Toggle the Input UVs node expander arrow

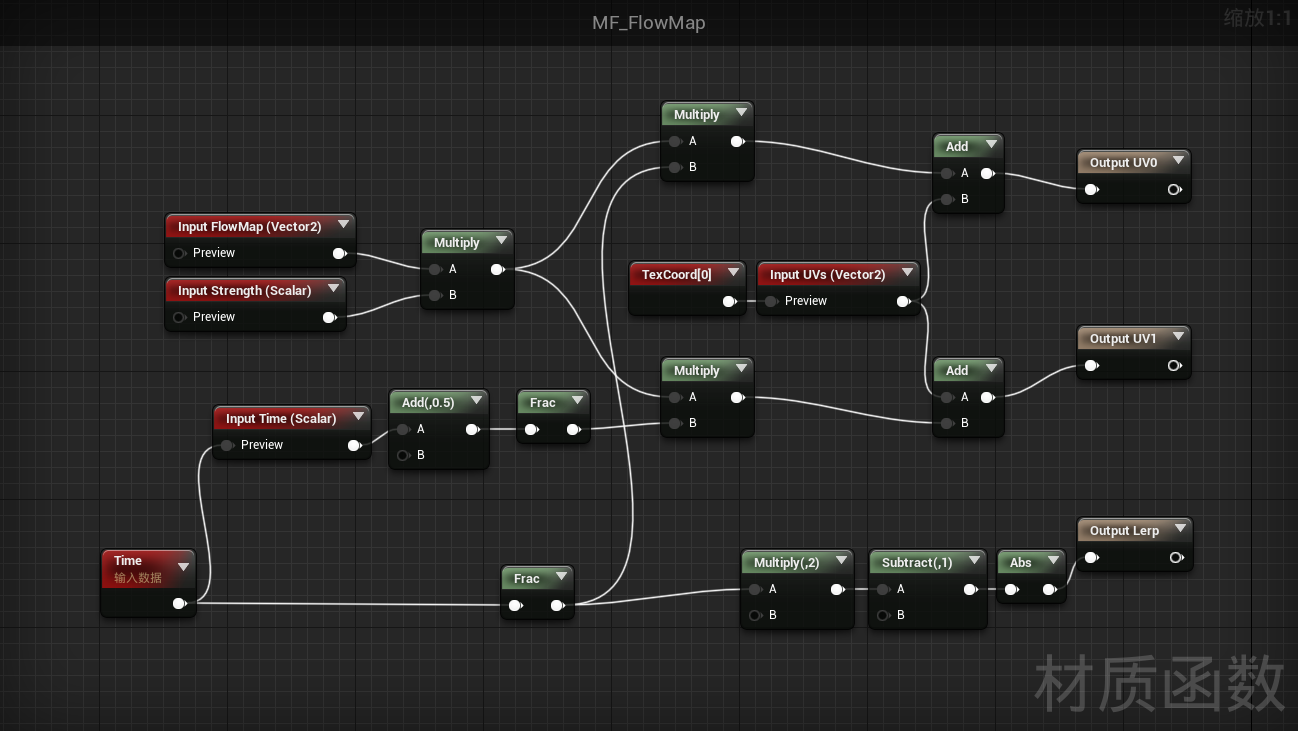tap(907, 272)
